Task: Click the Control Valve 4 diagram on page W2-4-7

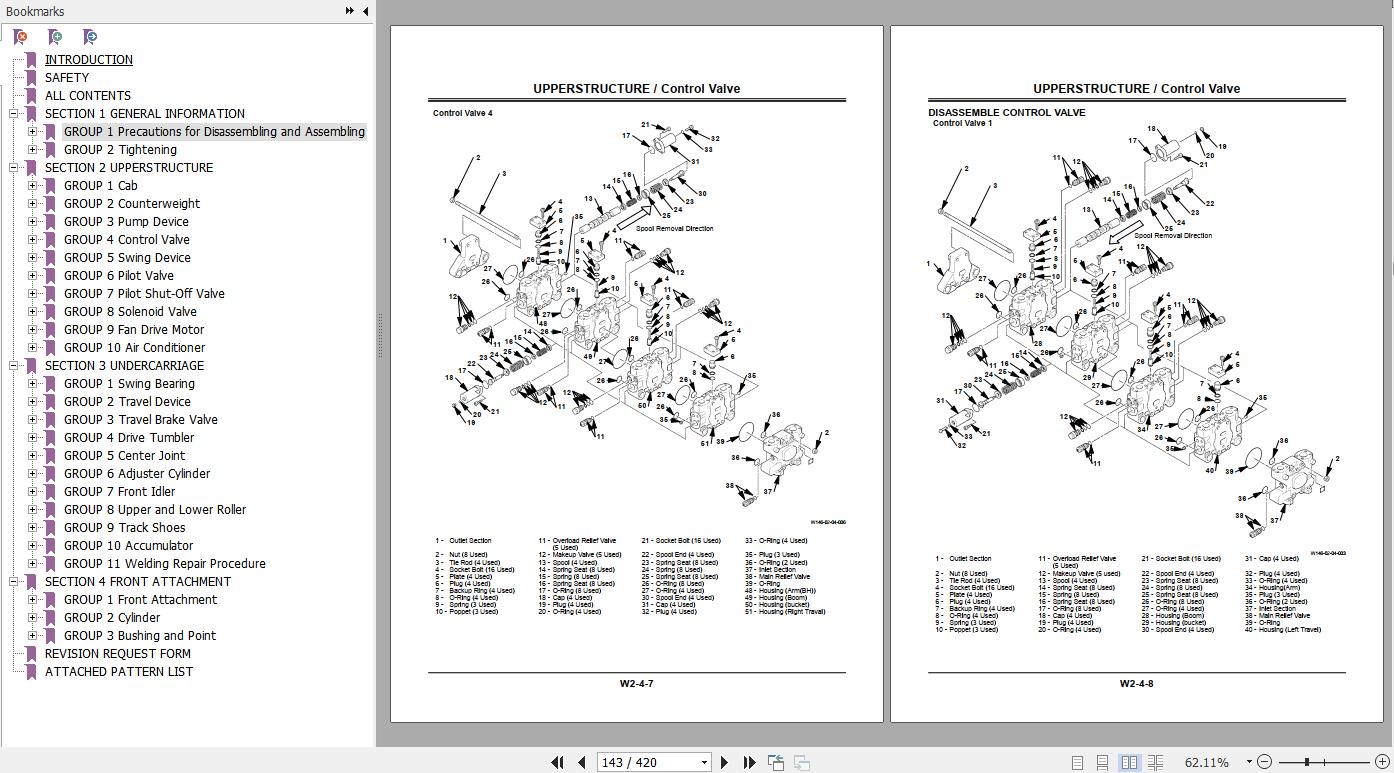Action: (637, 315)
